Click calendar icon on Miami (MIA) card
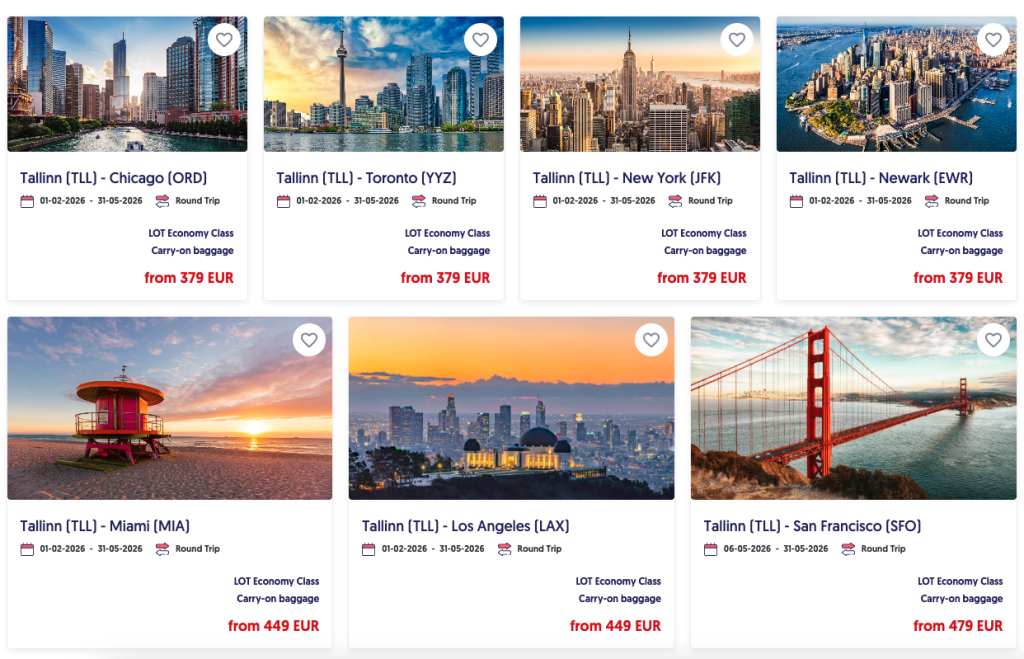1024x659 pixels. pos(27,549)
